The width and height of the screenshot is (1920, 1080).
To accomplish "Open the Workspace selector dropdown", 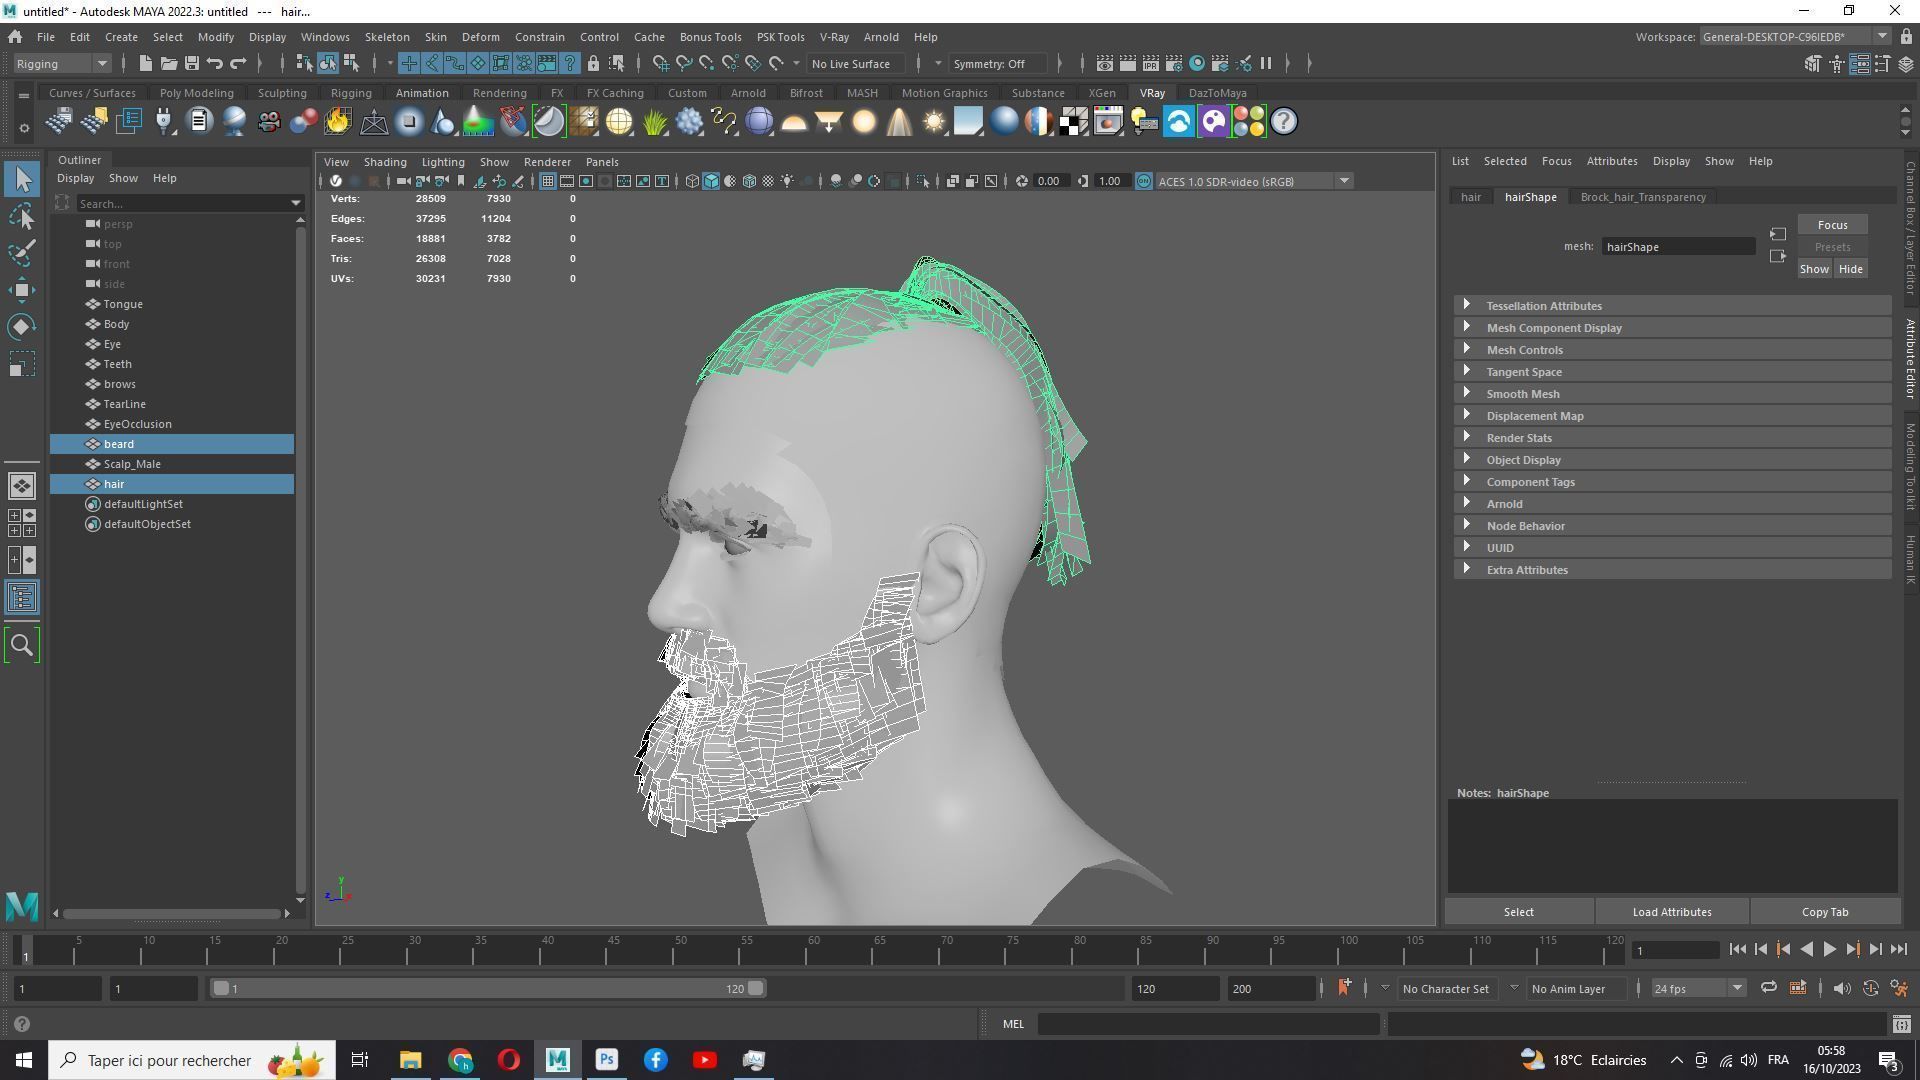I will pyautogui.click(x=1794, y=37).
